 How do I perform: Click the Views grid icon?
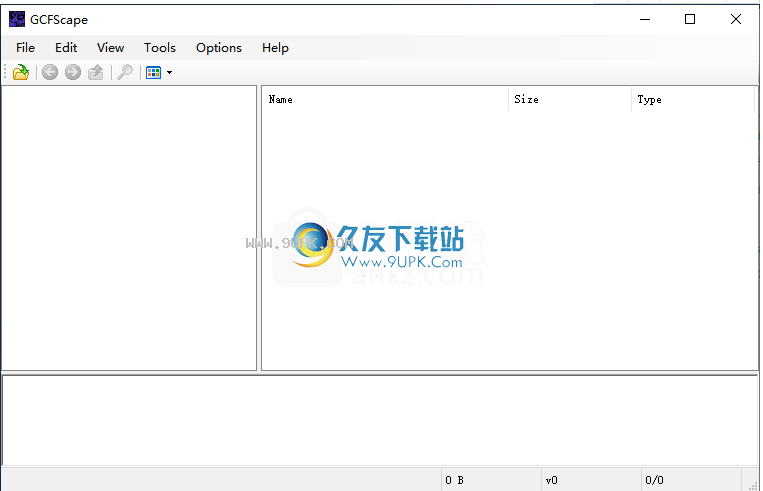153,73
